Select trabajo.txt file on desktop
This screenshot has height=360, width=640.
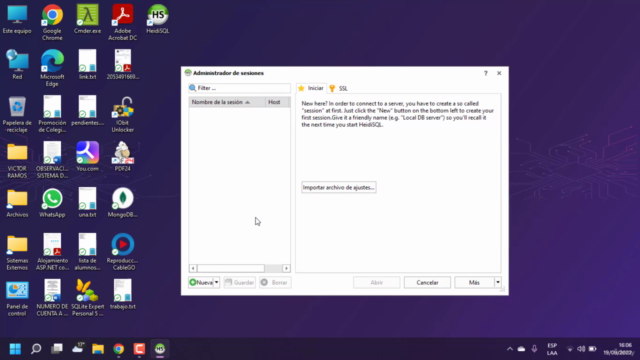(122, 295)
